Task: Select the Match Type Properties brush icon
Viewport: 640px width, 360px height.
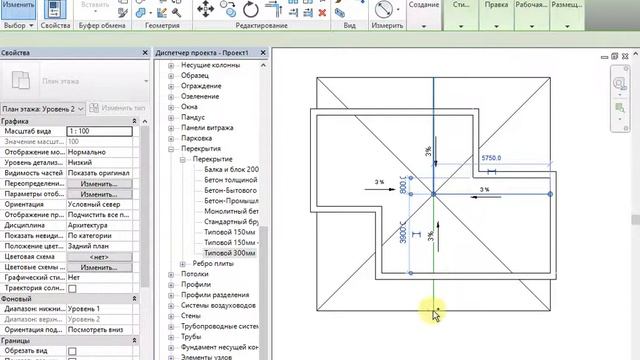Action: pos(123,13)
